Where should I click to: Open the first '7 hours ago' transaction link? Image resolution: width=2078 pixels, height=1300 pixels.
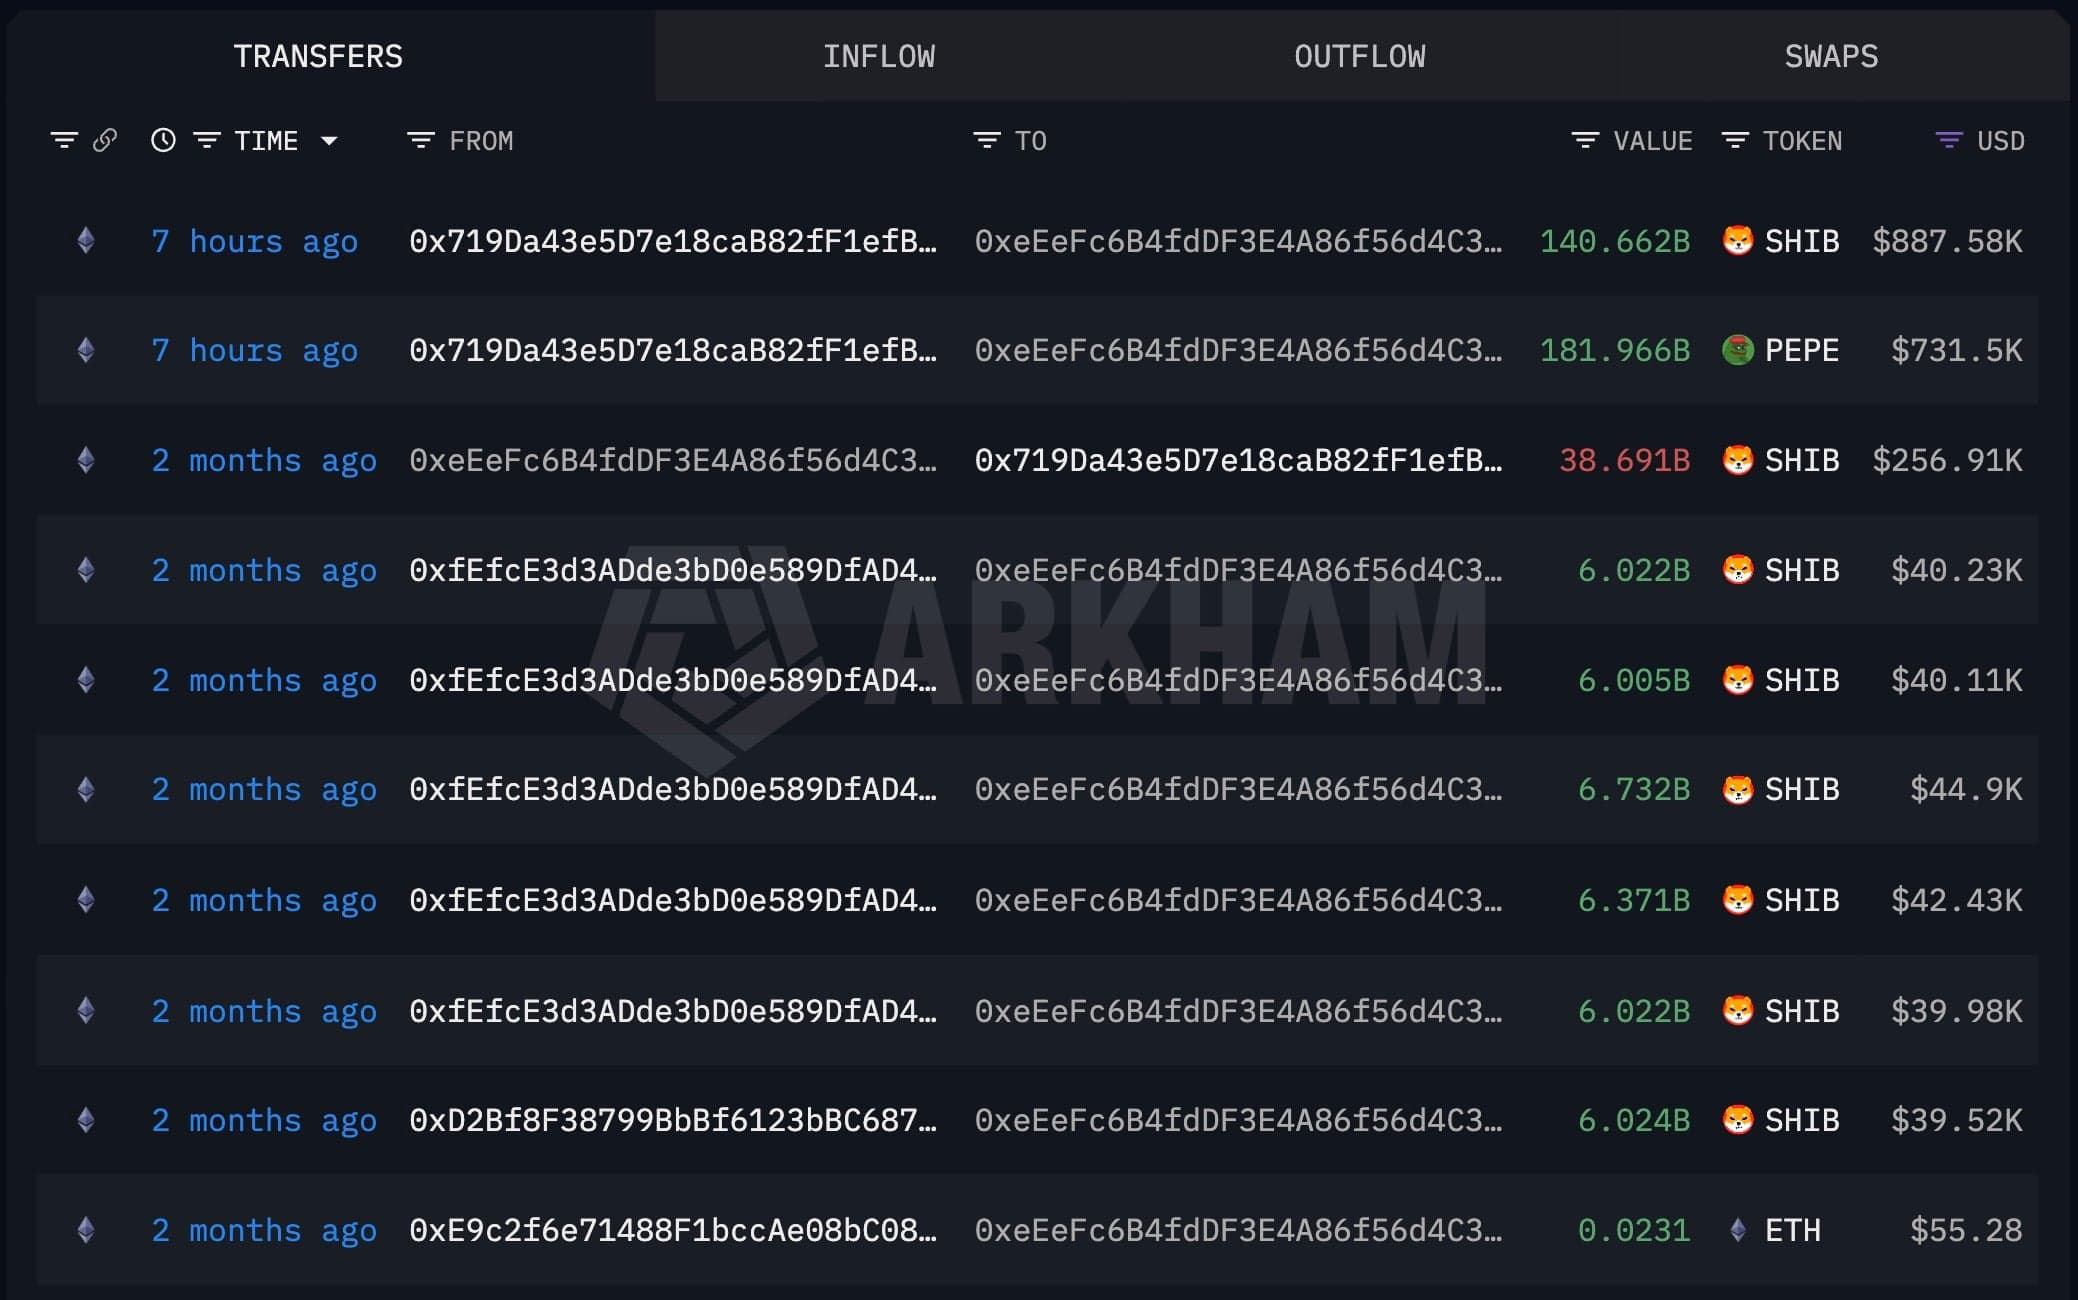(x=254, y=241)
